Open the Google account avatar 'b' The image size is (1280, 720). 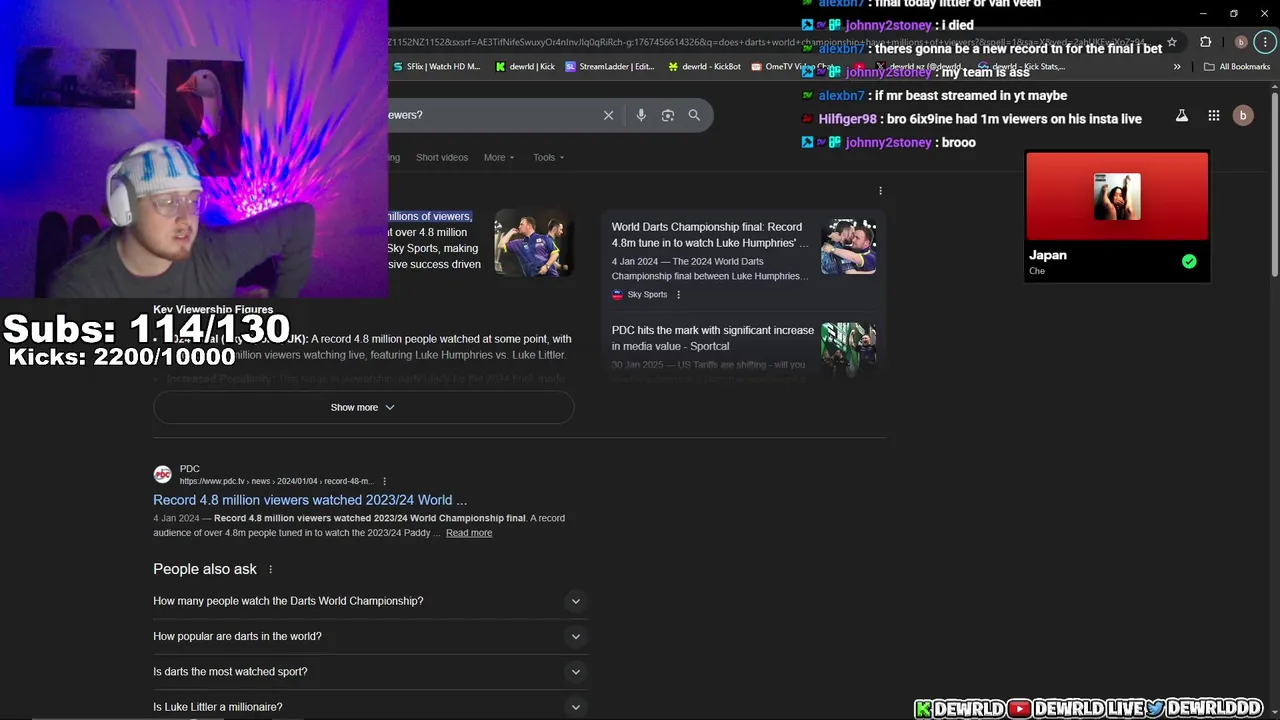1243,115
